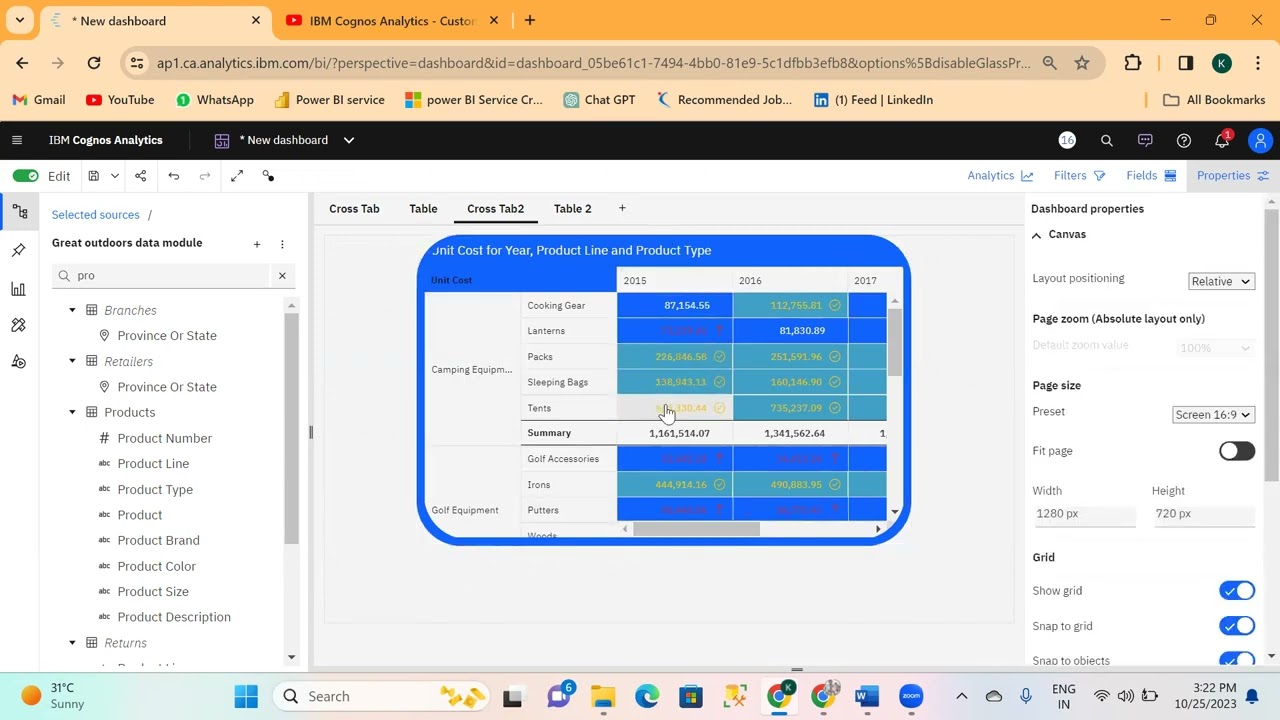Open the Analytics panel

point(1000,176)
